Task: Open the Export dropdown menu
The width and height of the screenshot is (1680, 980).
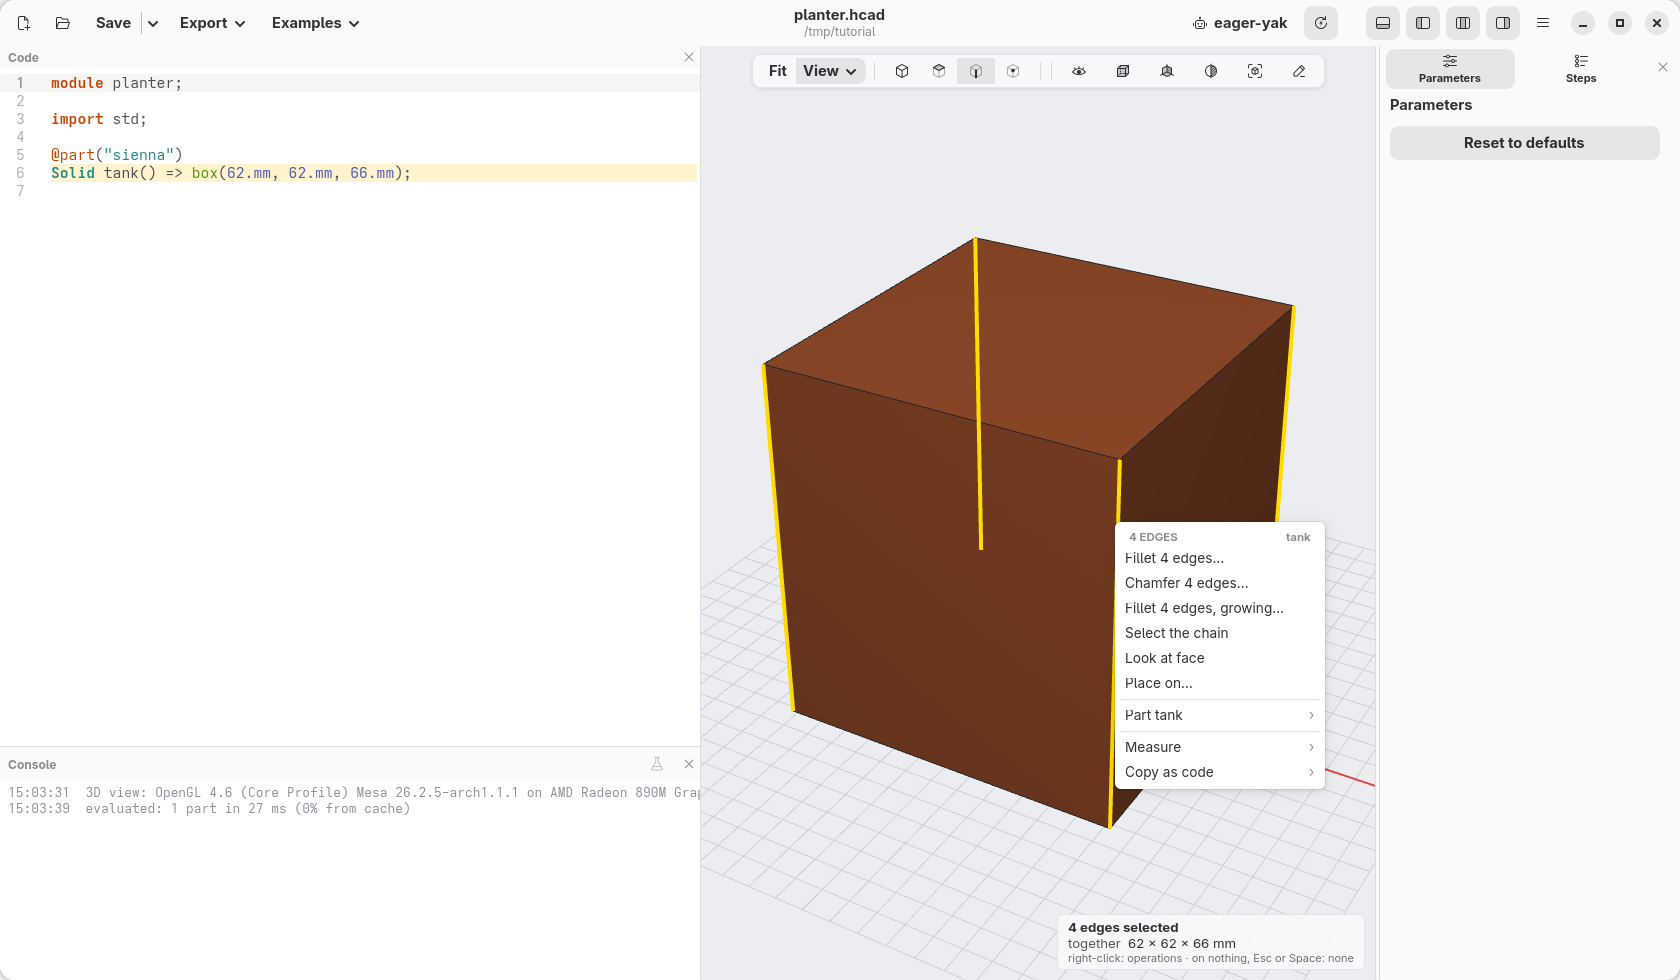Action: pos(212,23)
